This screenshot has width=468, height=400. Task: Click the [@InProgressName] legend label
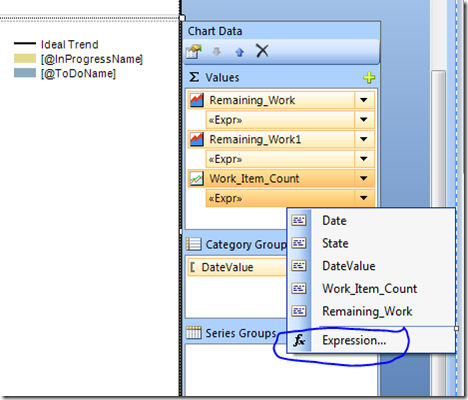[92, 59]
